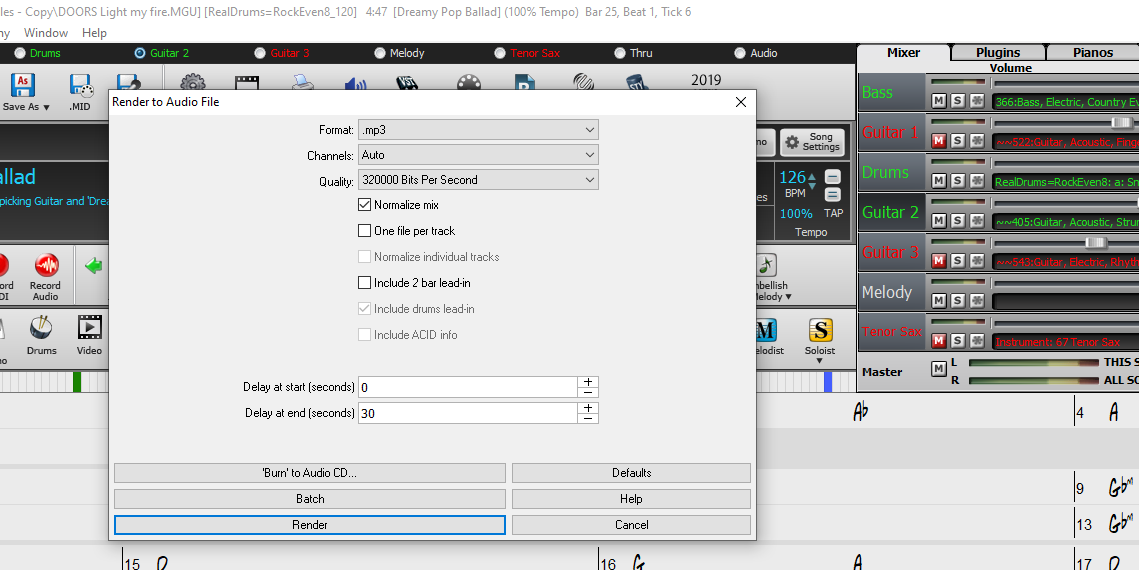
Task: Solo the Guitar 1 track
Action: pyautogui.click(x=958, y=140)
